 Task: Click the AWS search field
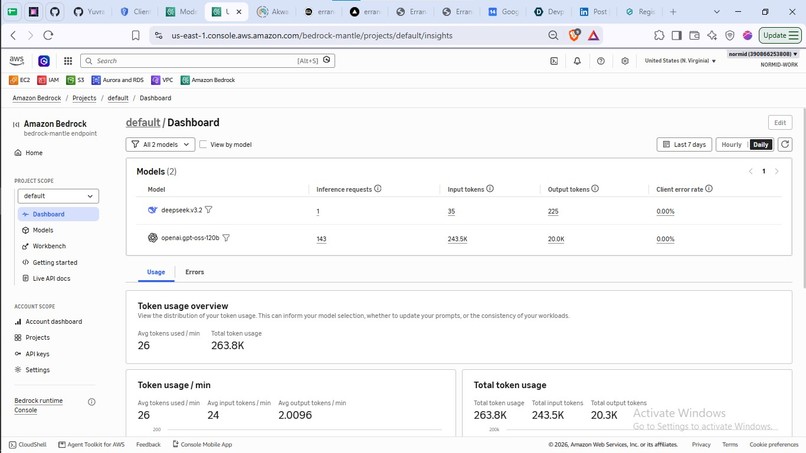tap(207, 61)
